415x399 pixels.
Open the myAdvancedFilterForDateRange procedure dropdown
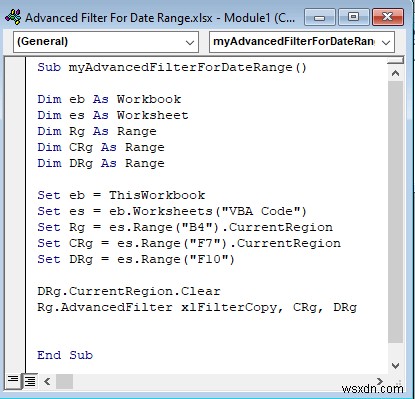[302, 42]
